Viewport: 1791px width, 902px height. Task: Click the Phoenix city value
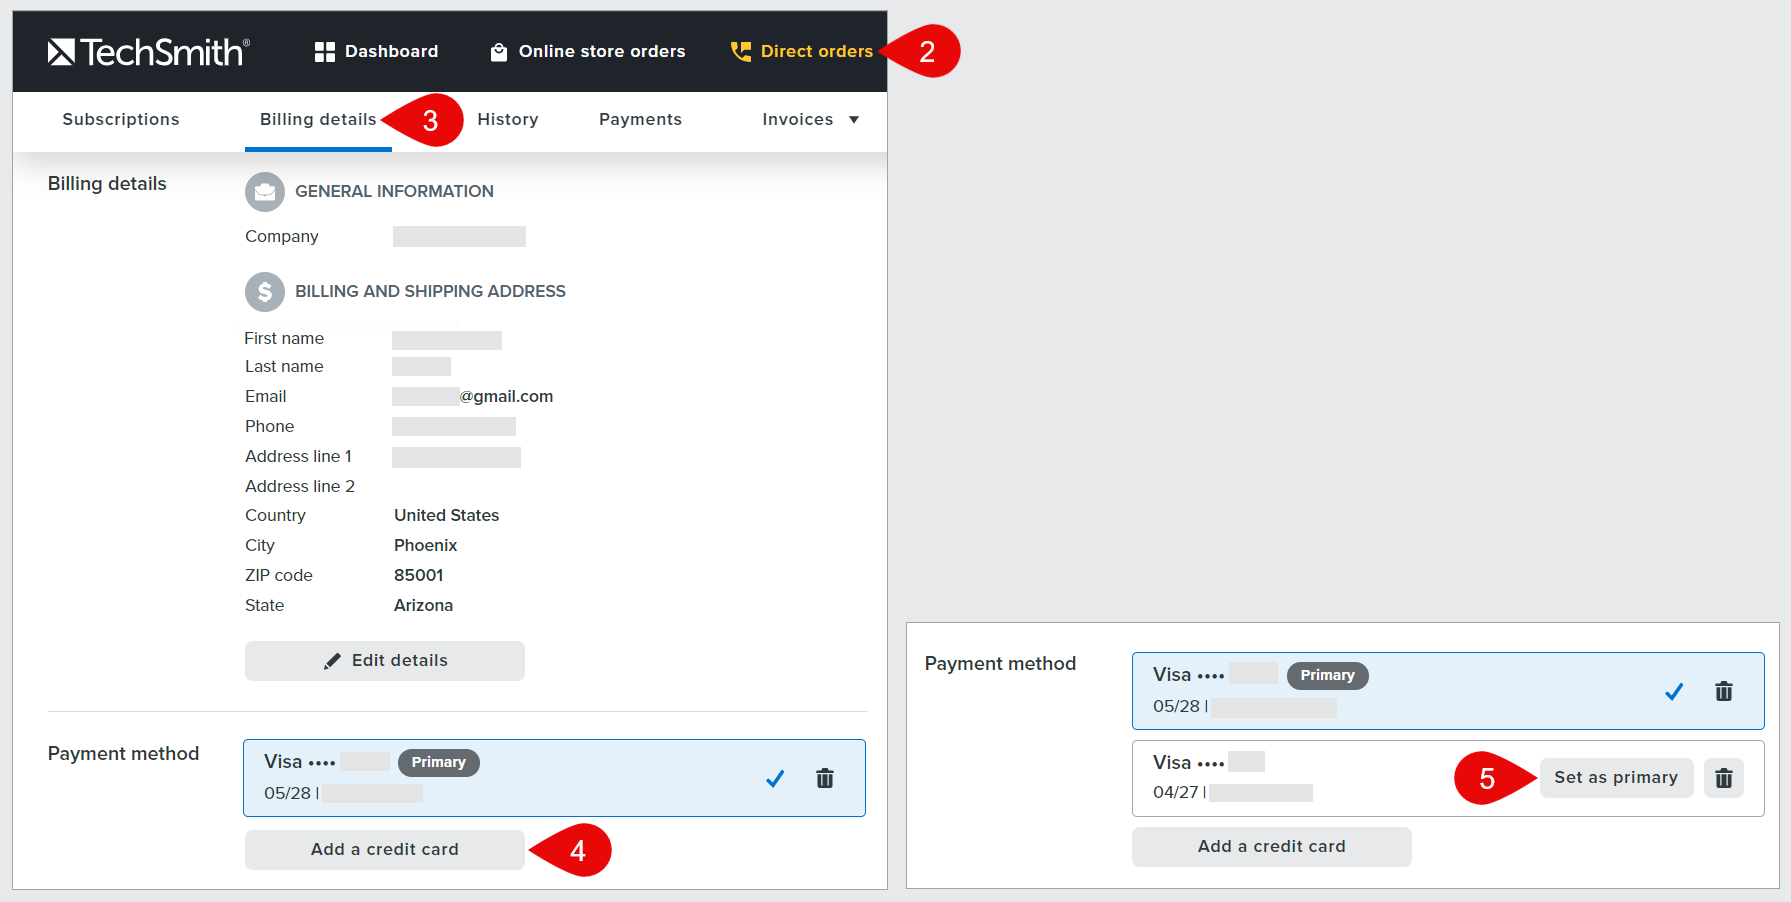tap(425, 546)
